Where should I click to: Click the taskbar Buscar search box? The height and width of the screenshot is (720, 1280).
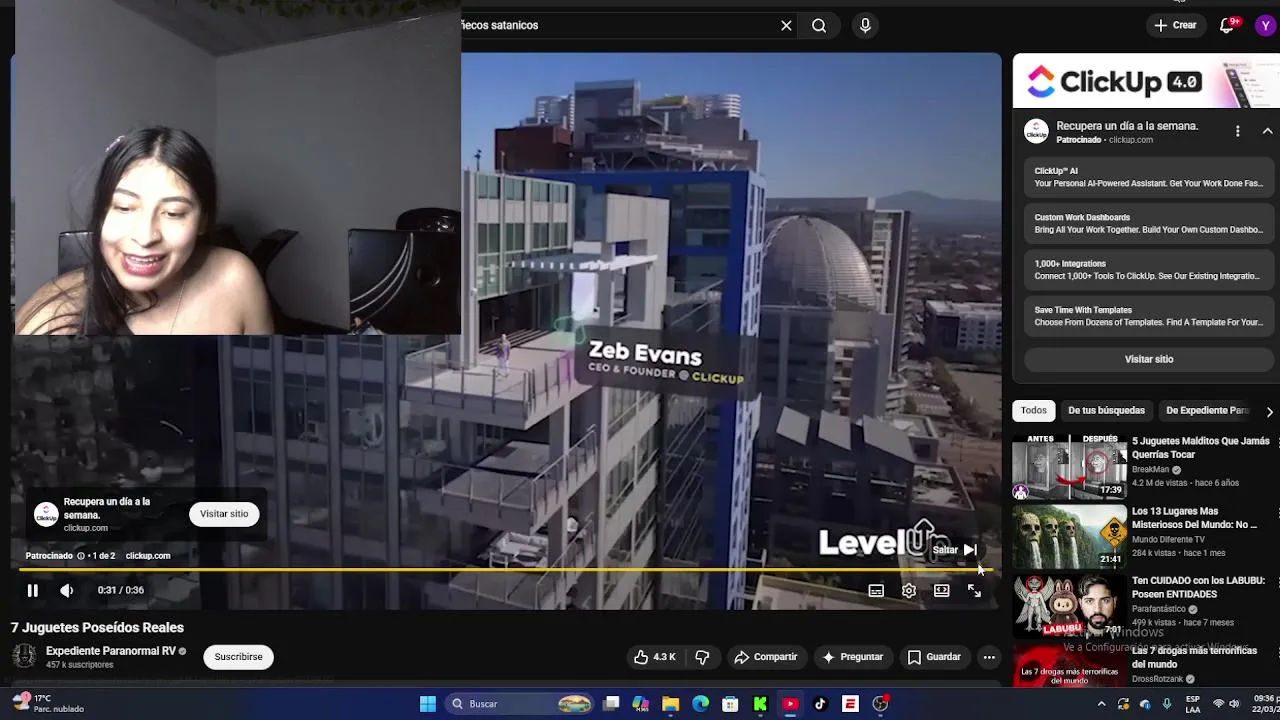520,704
